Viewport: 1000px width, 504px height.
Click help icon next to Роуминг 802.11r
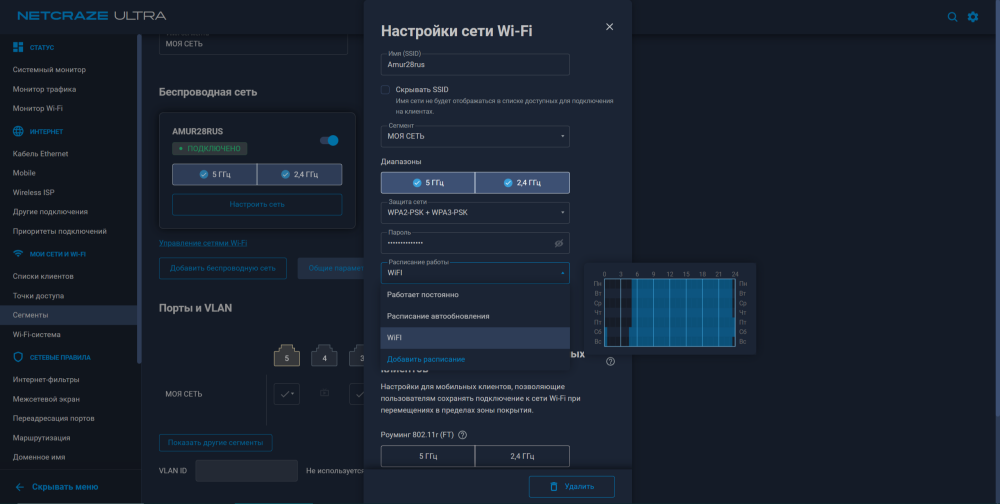462,435
